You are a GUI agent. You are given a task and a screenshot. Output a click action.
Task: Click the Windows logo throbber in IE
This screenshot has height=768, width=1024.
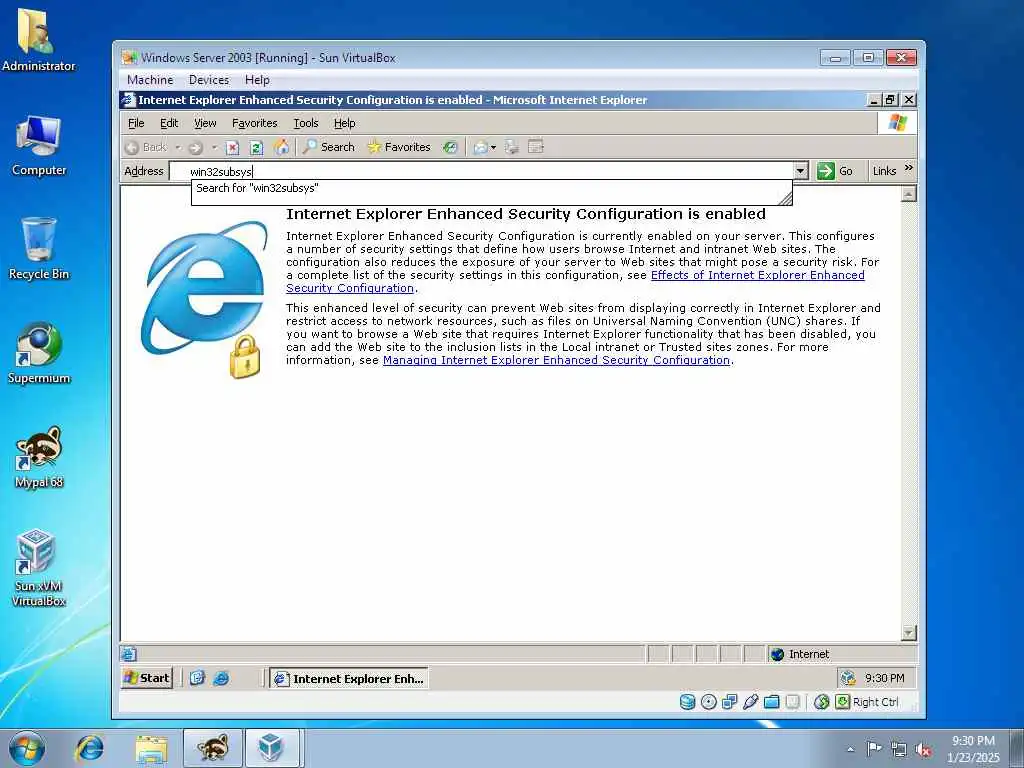(x=897, y=123)
